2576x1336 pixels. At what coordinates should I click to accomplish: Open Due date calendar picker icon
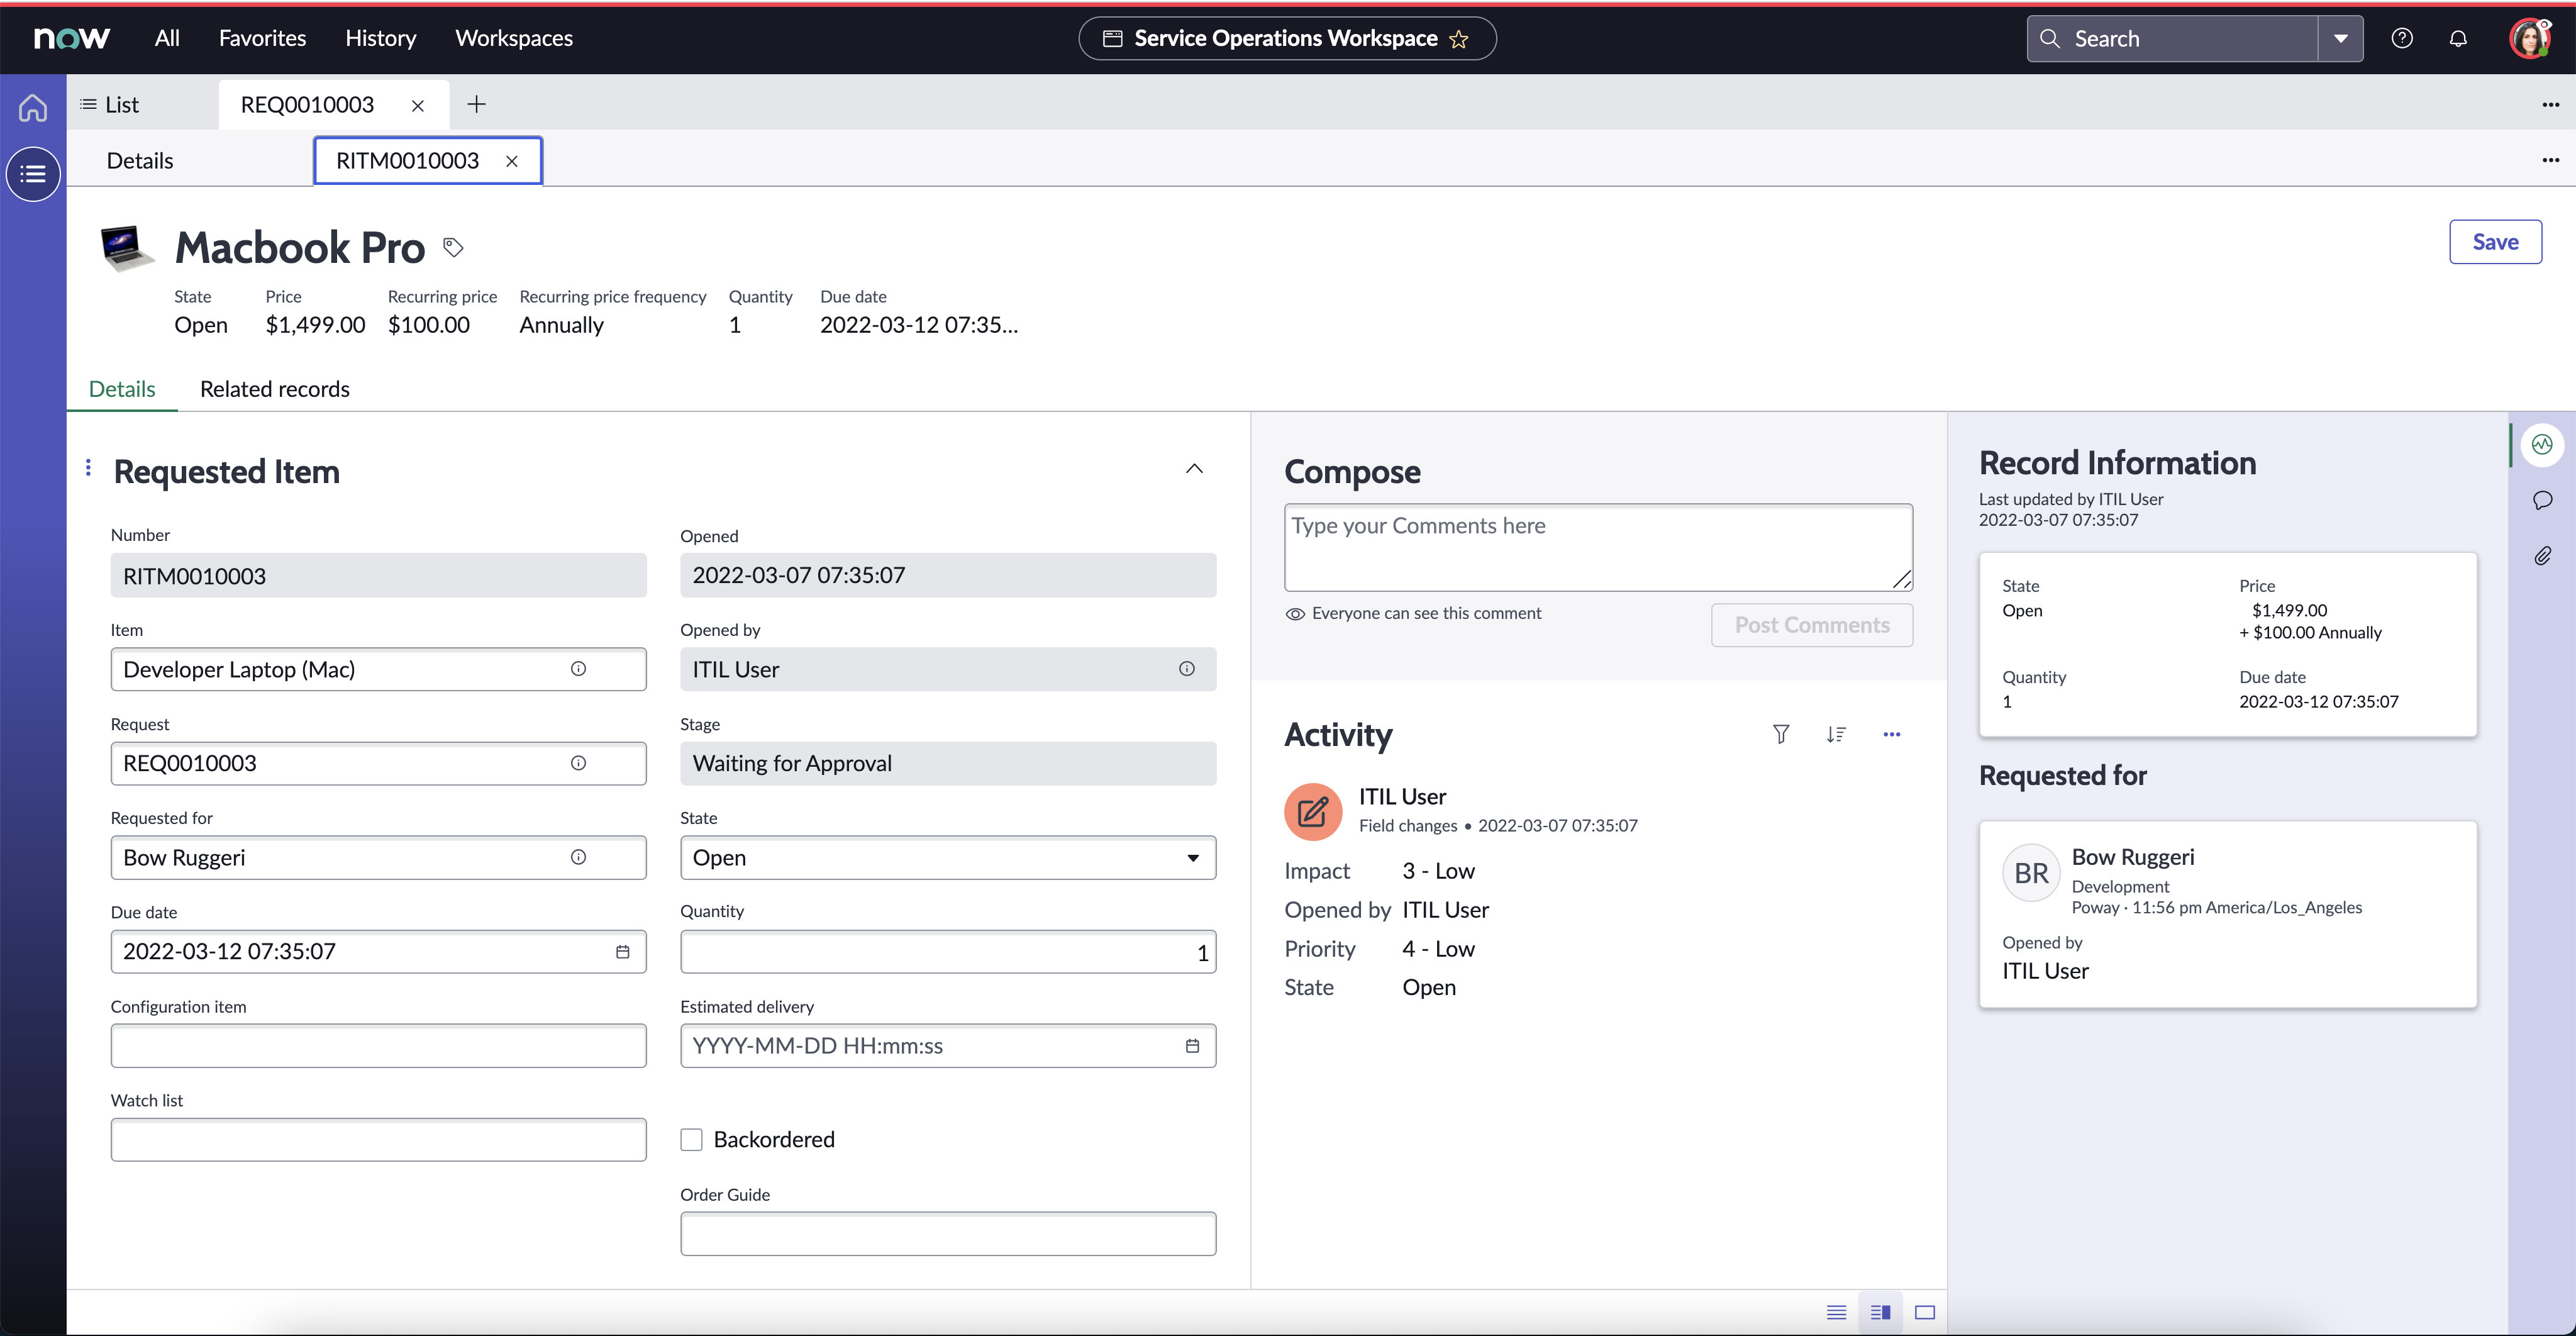pyautogui.click(x=622, y=951)
